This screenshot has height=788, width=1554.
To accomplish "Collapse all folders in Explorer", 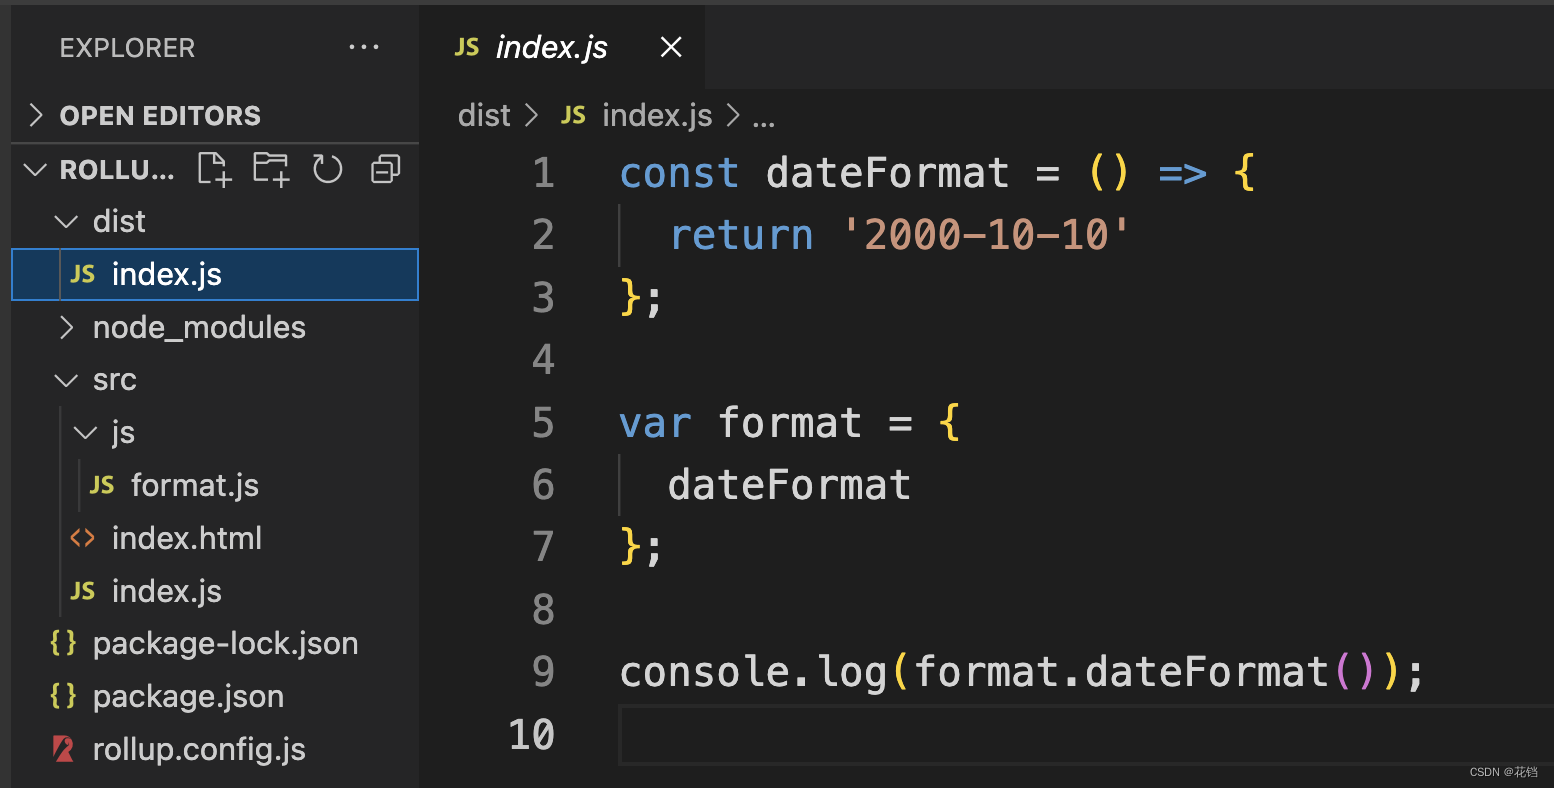I will pos(385,169).
